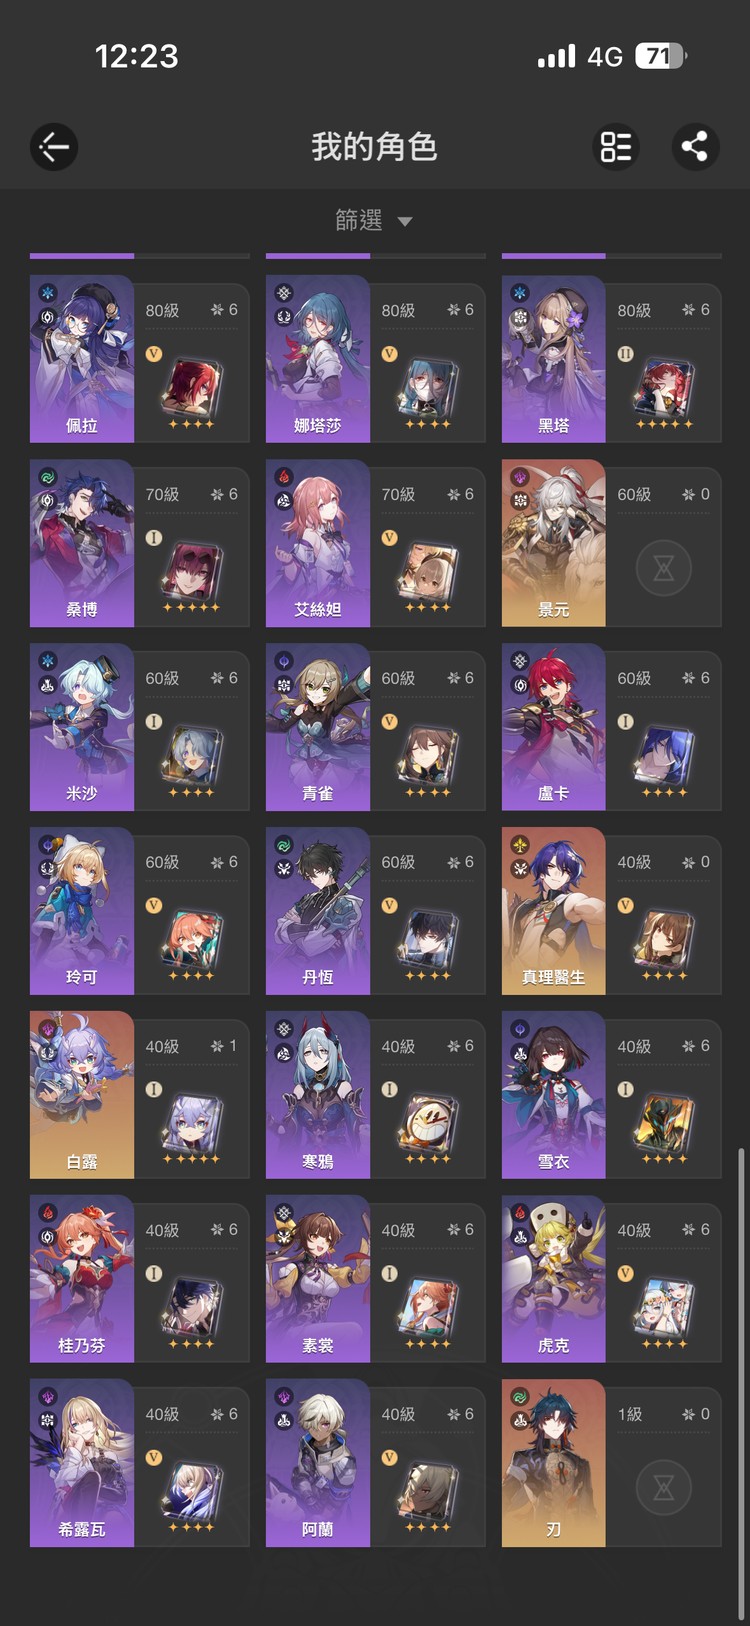Open 佩拉 character card

pos(82,359)
